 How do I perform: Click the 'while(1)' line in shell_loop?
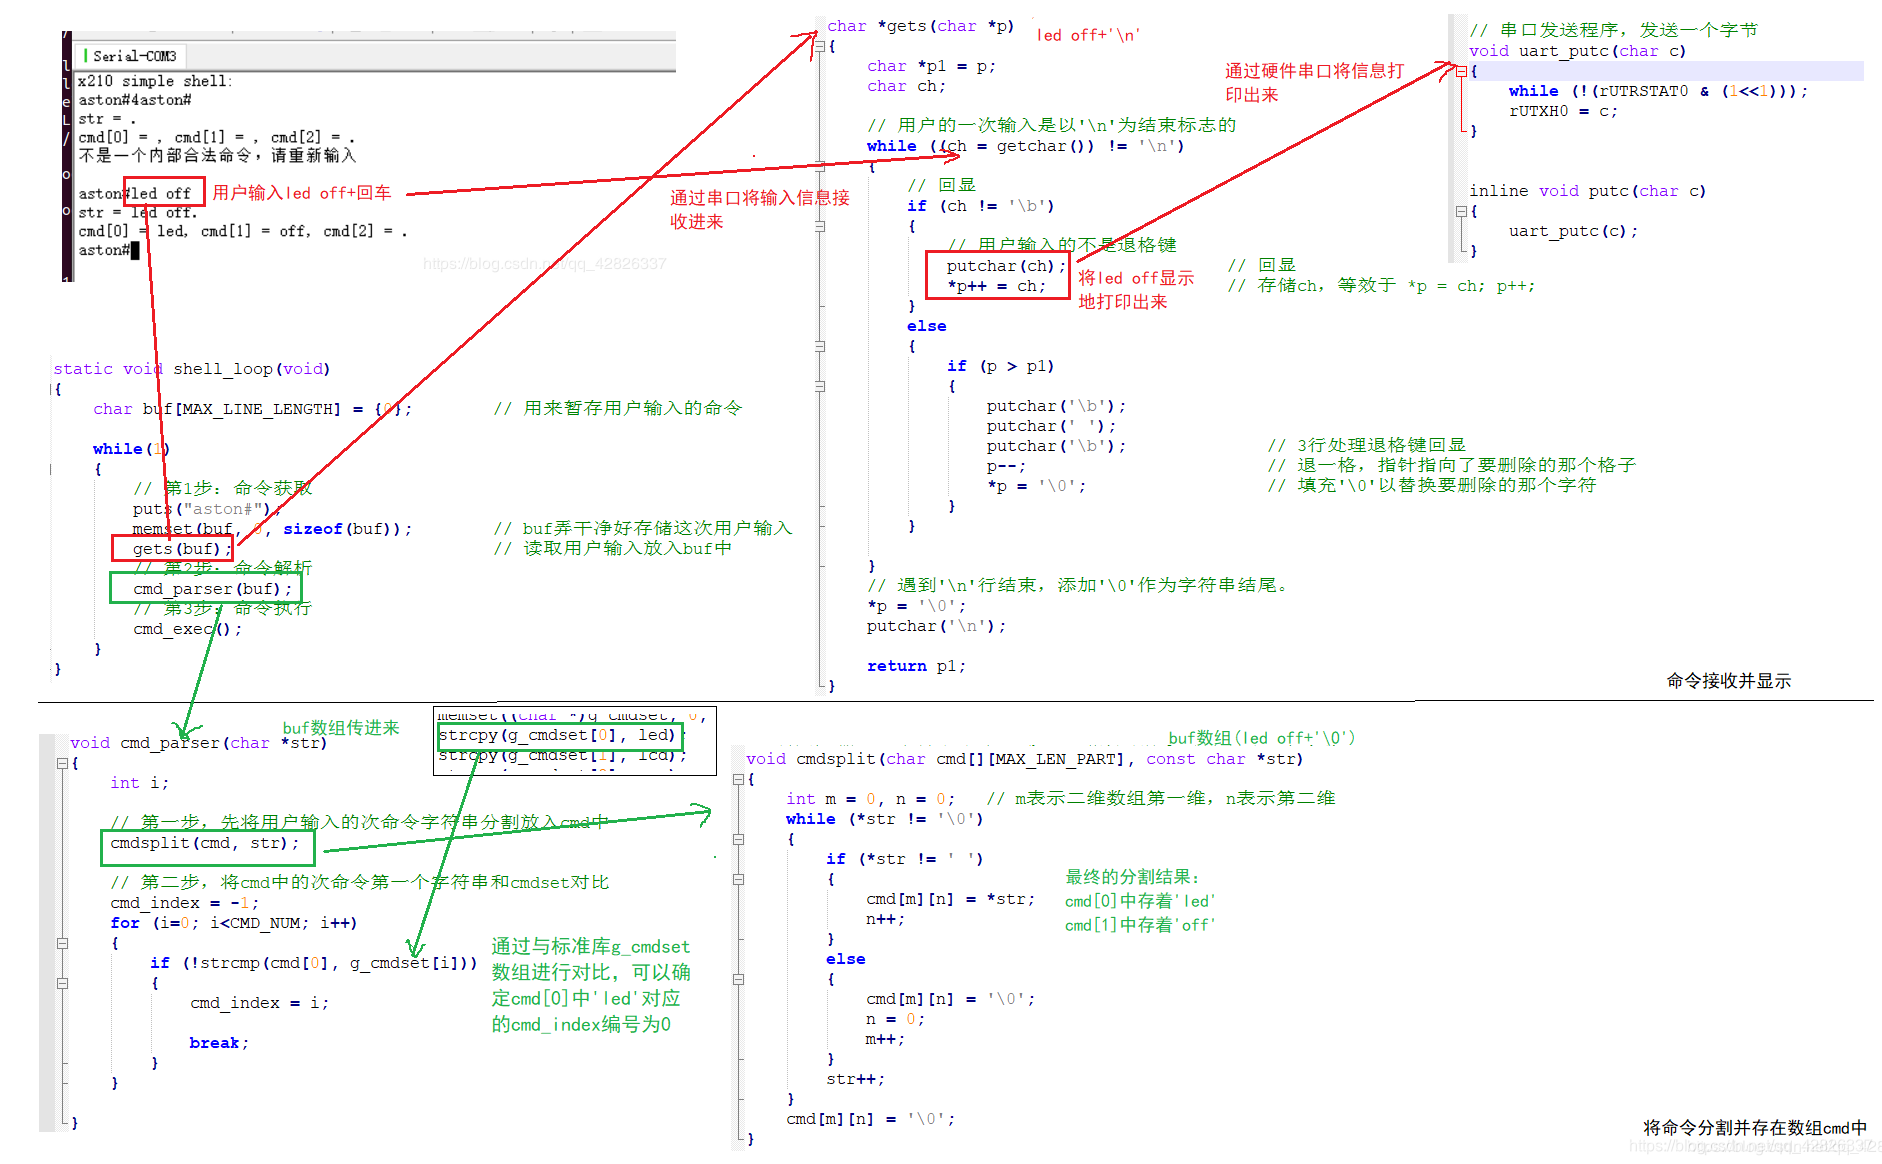click(x=131, y=449)
